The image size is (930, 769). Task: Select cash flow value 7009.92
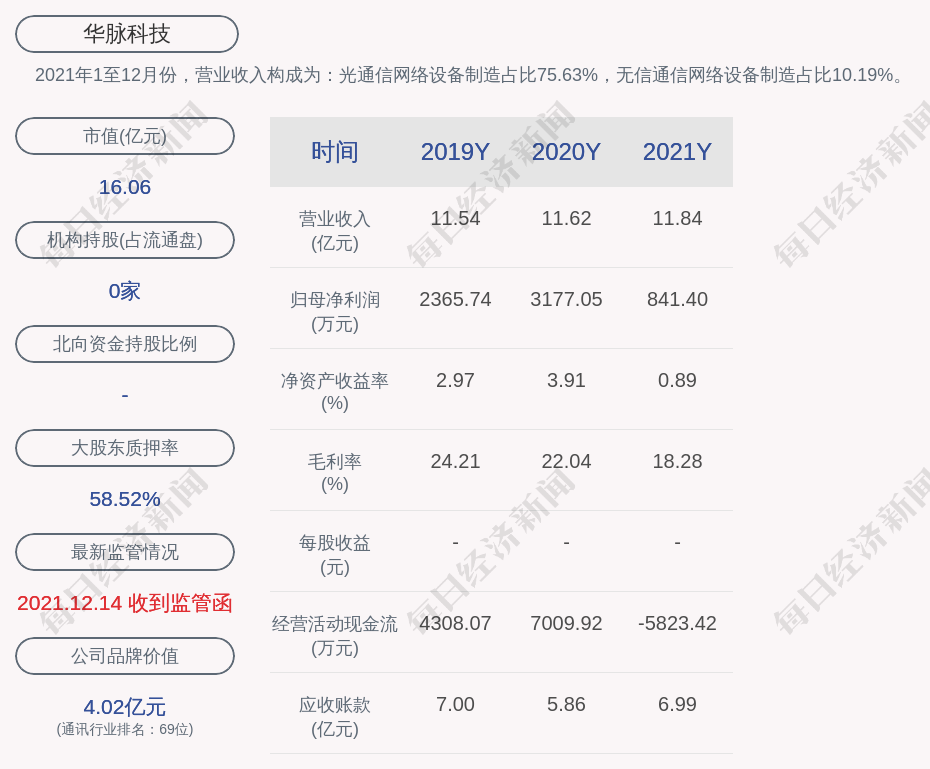coord(566,623)
